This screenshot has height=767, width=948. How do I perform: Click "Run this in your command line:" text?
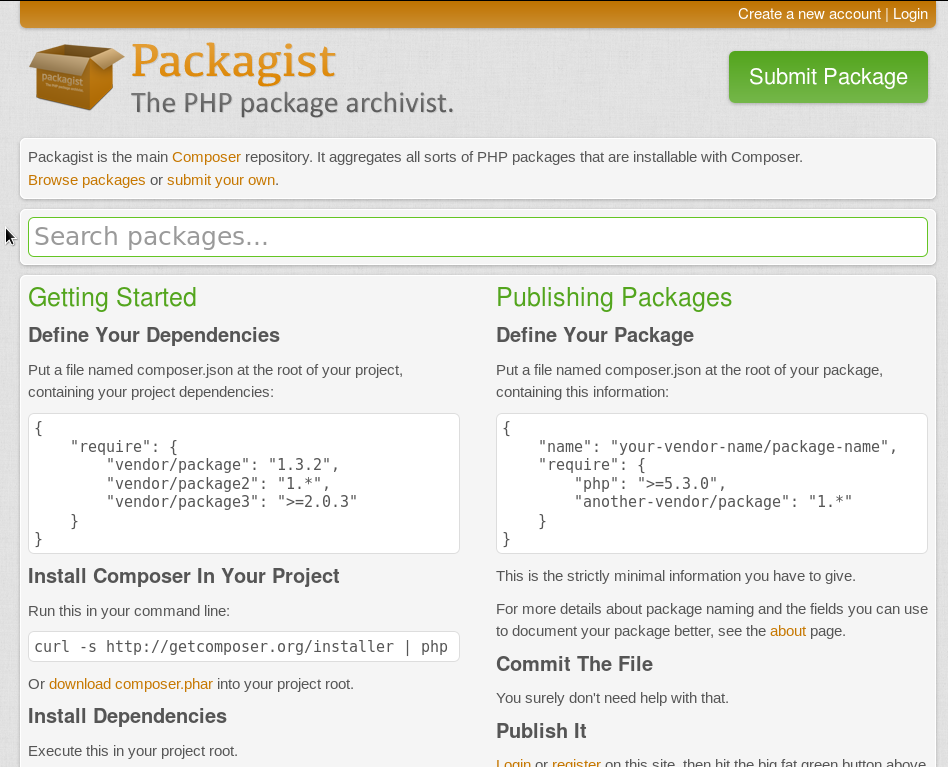tap(129, 611)
